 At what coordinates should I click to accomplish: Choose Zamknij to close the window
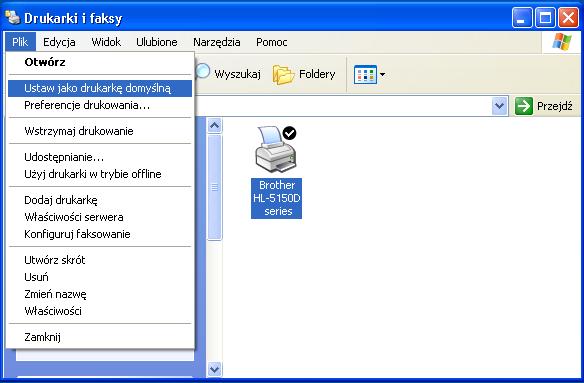coord(100,337)
